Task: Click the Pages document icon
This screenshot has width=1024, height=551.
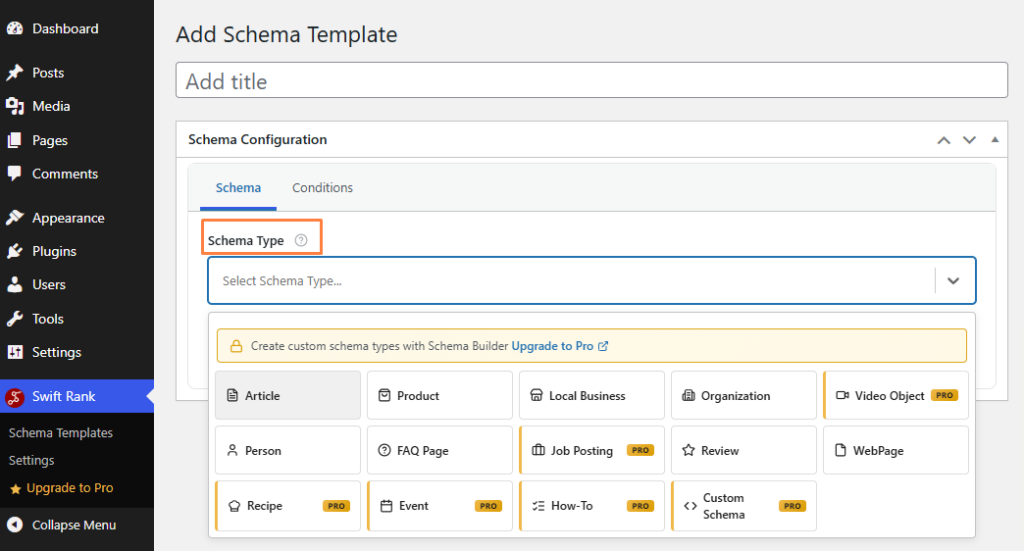Action: (x=14, y=140)
